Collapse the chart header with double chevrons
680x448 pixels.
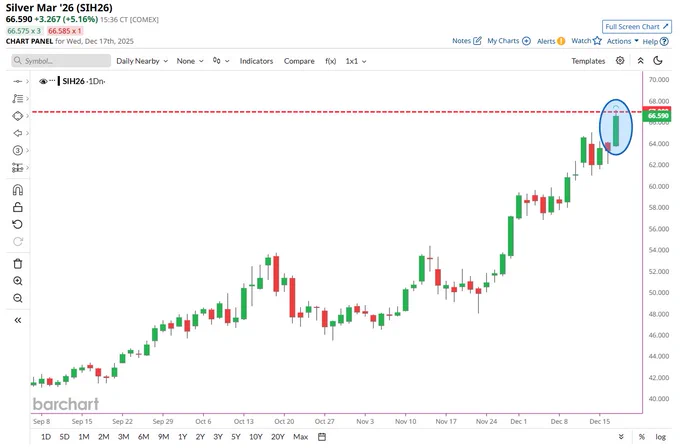pos(641,61)
